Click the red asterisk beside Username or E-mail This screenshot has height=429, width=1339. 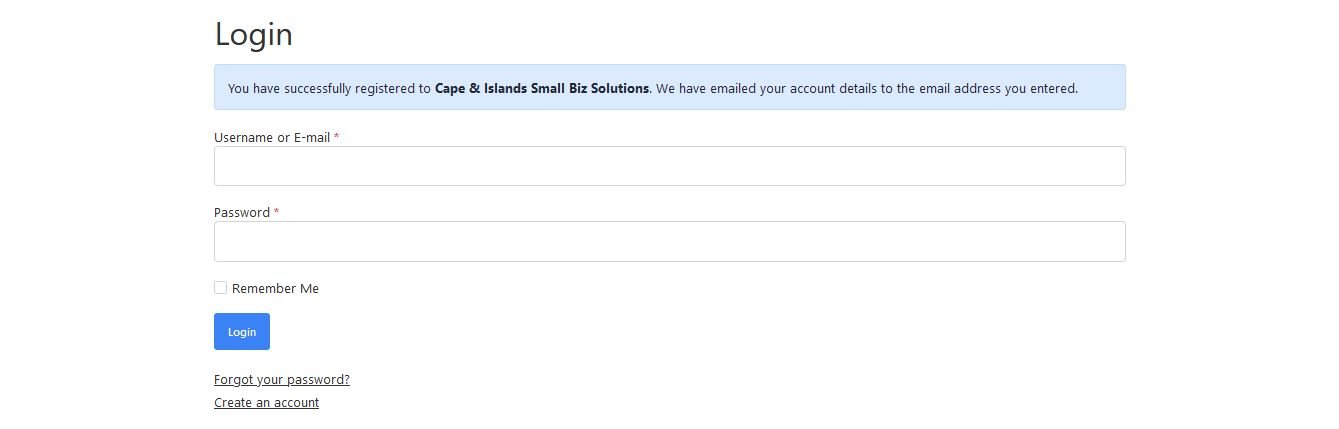(337, 138)
